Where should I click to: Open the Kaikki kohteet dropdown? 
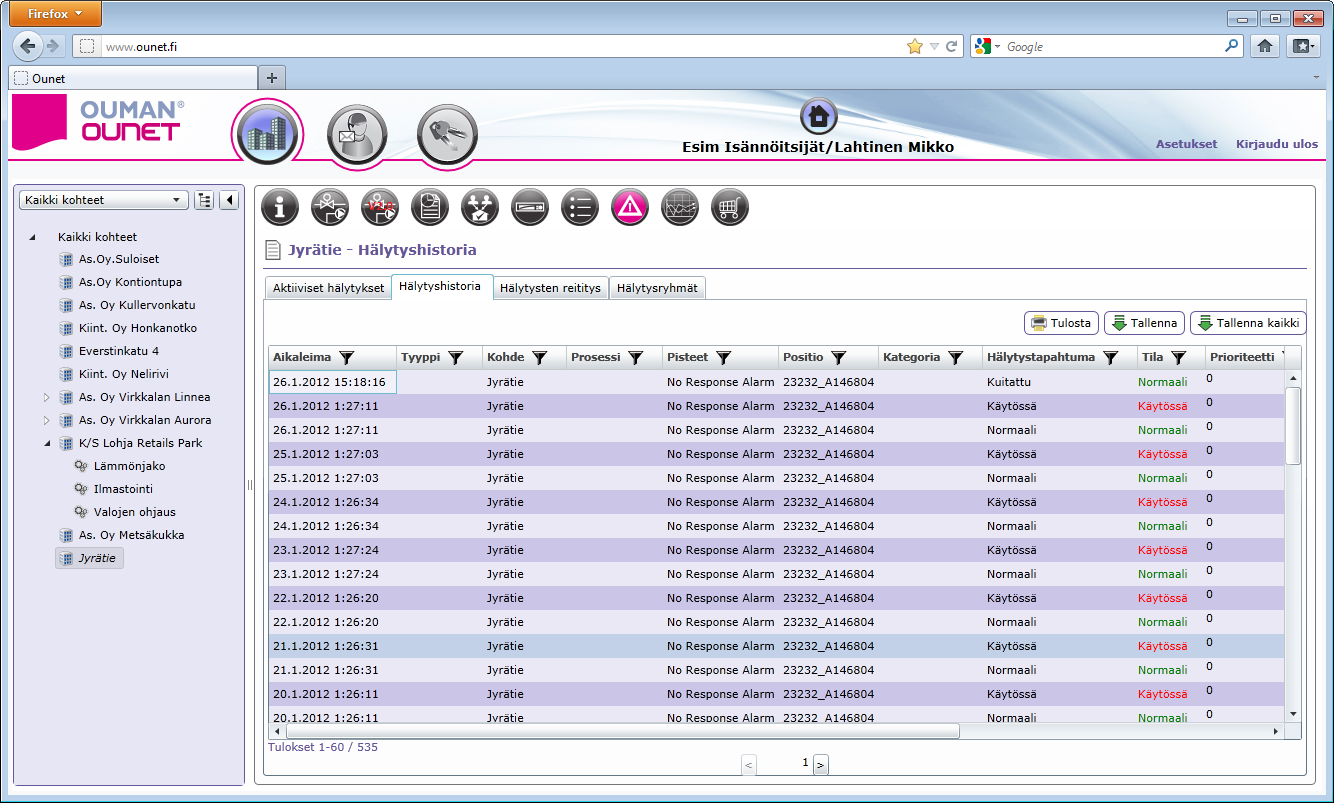(104, 200)
